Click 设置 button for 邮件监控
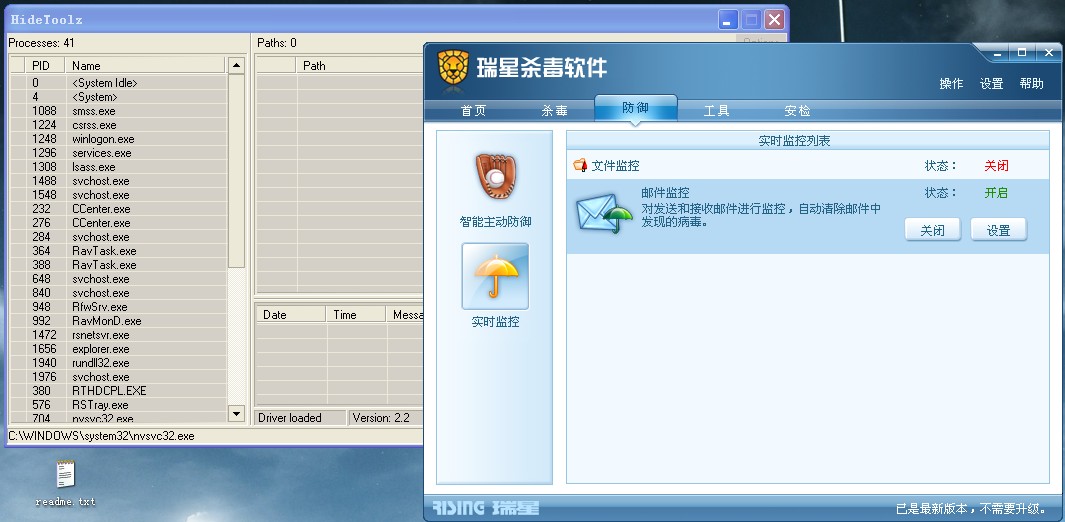Image resolution: width=1065 pixels, height=522 pixels. (x=998, y=230)
